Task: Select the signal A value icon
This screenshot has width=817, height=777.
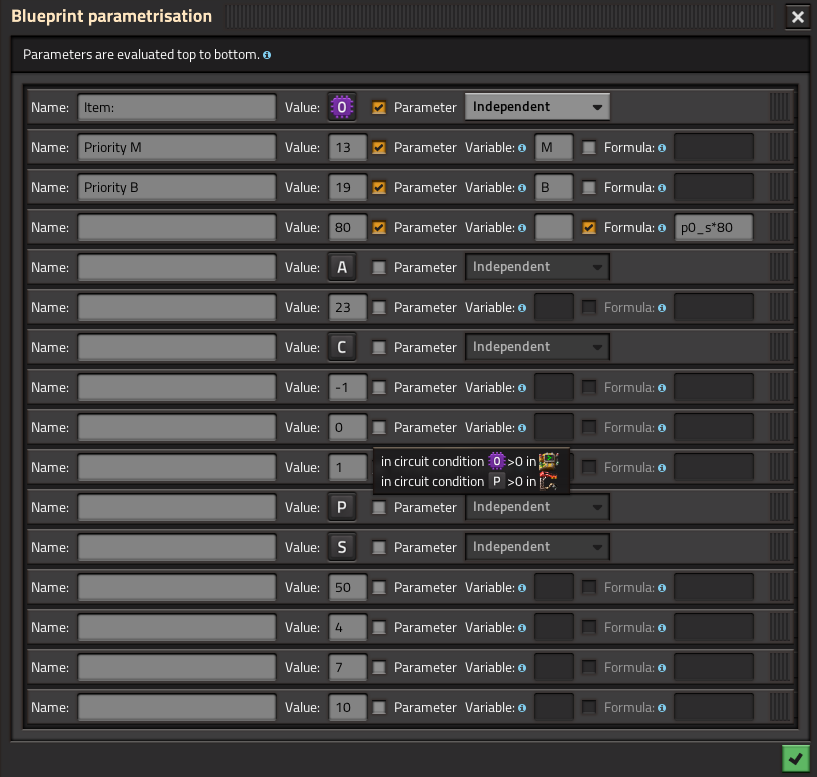Action: [x=342, y=267]
